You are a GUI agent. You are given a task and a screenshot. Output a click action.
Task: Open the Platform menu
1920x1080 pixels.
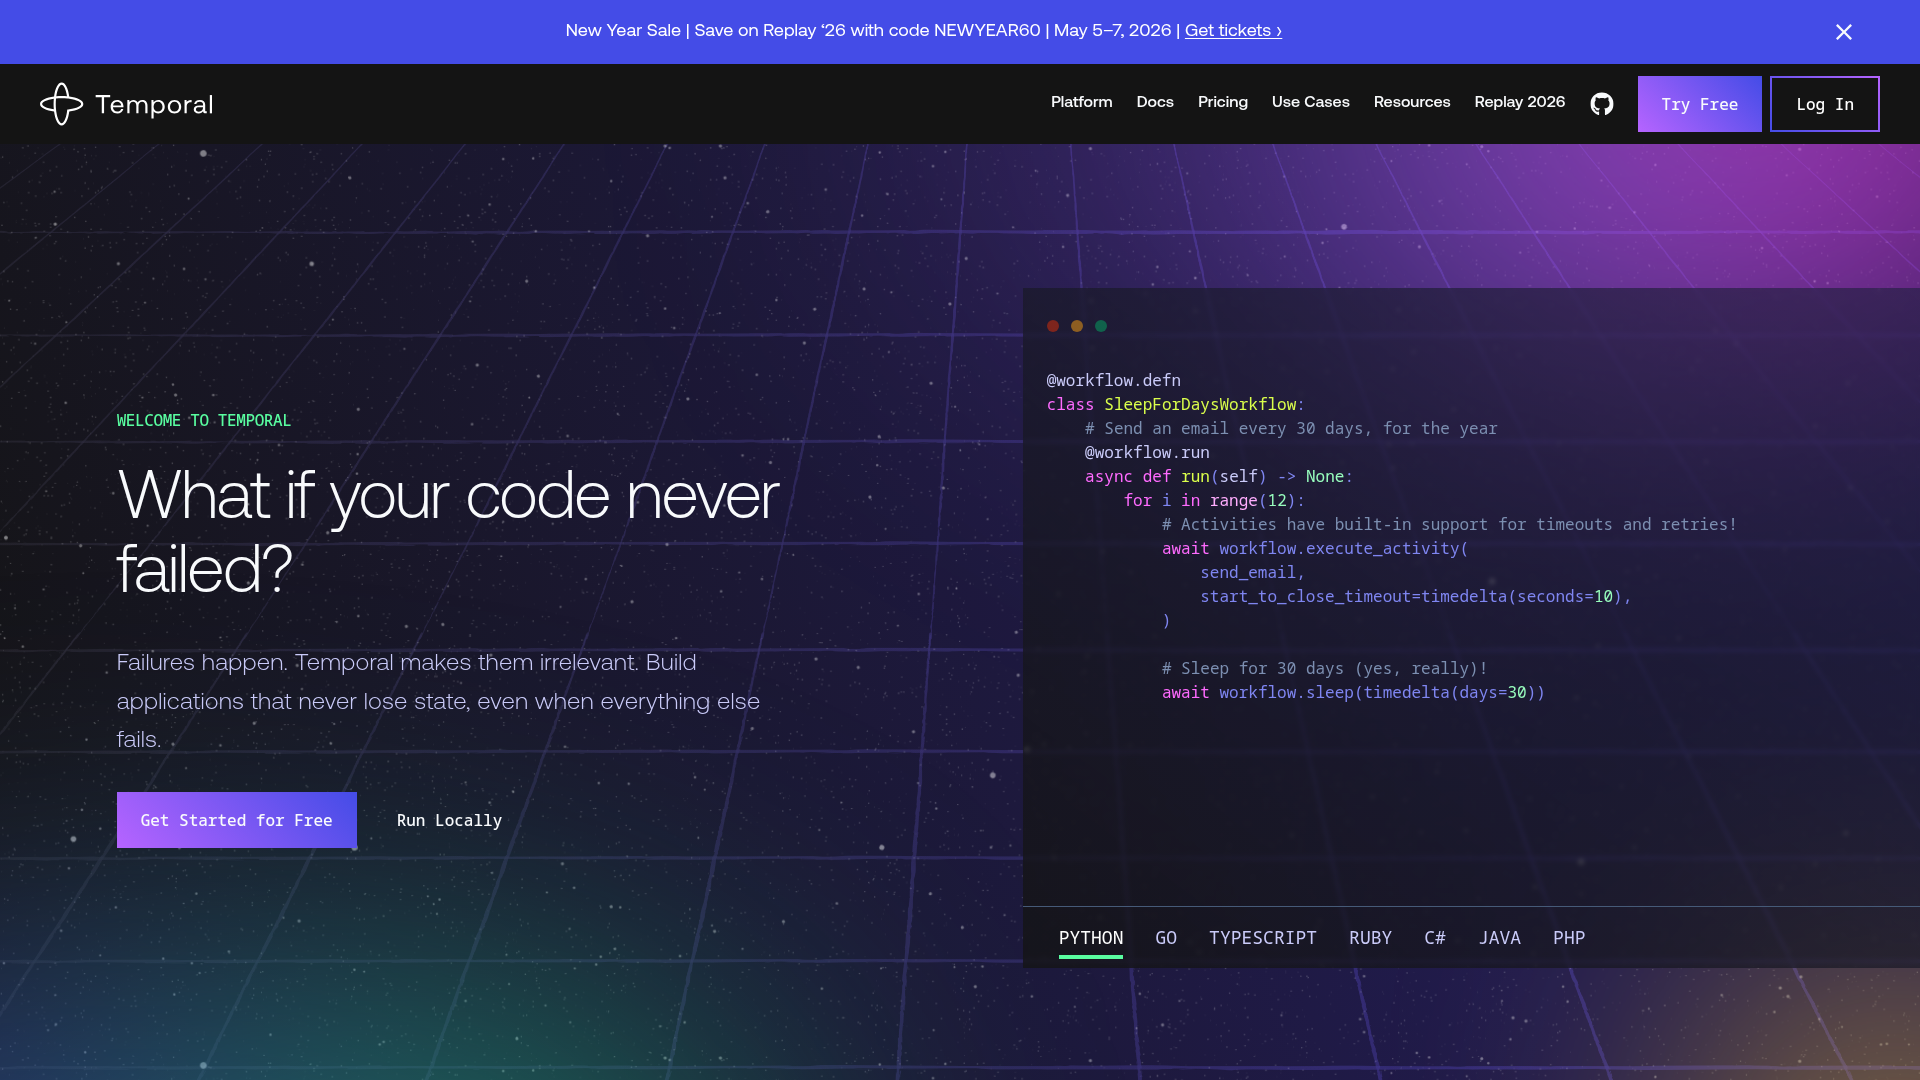click(x=1081, y=103)
